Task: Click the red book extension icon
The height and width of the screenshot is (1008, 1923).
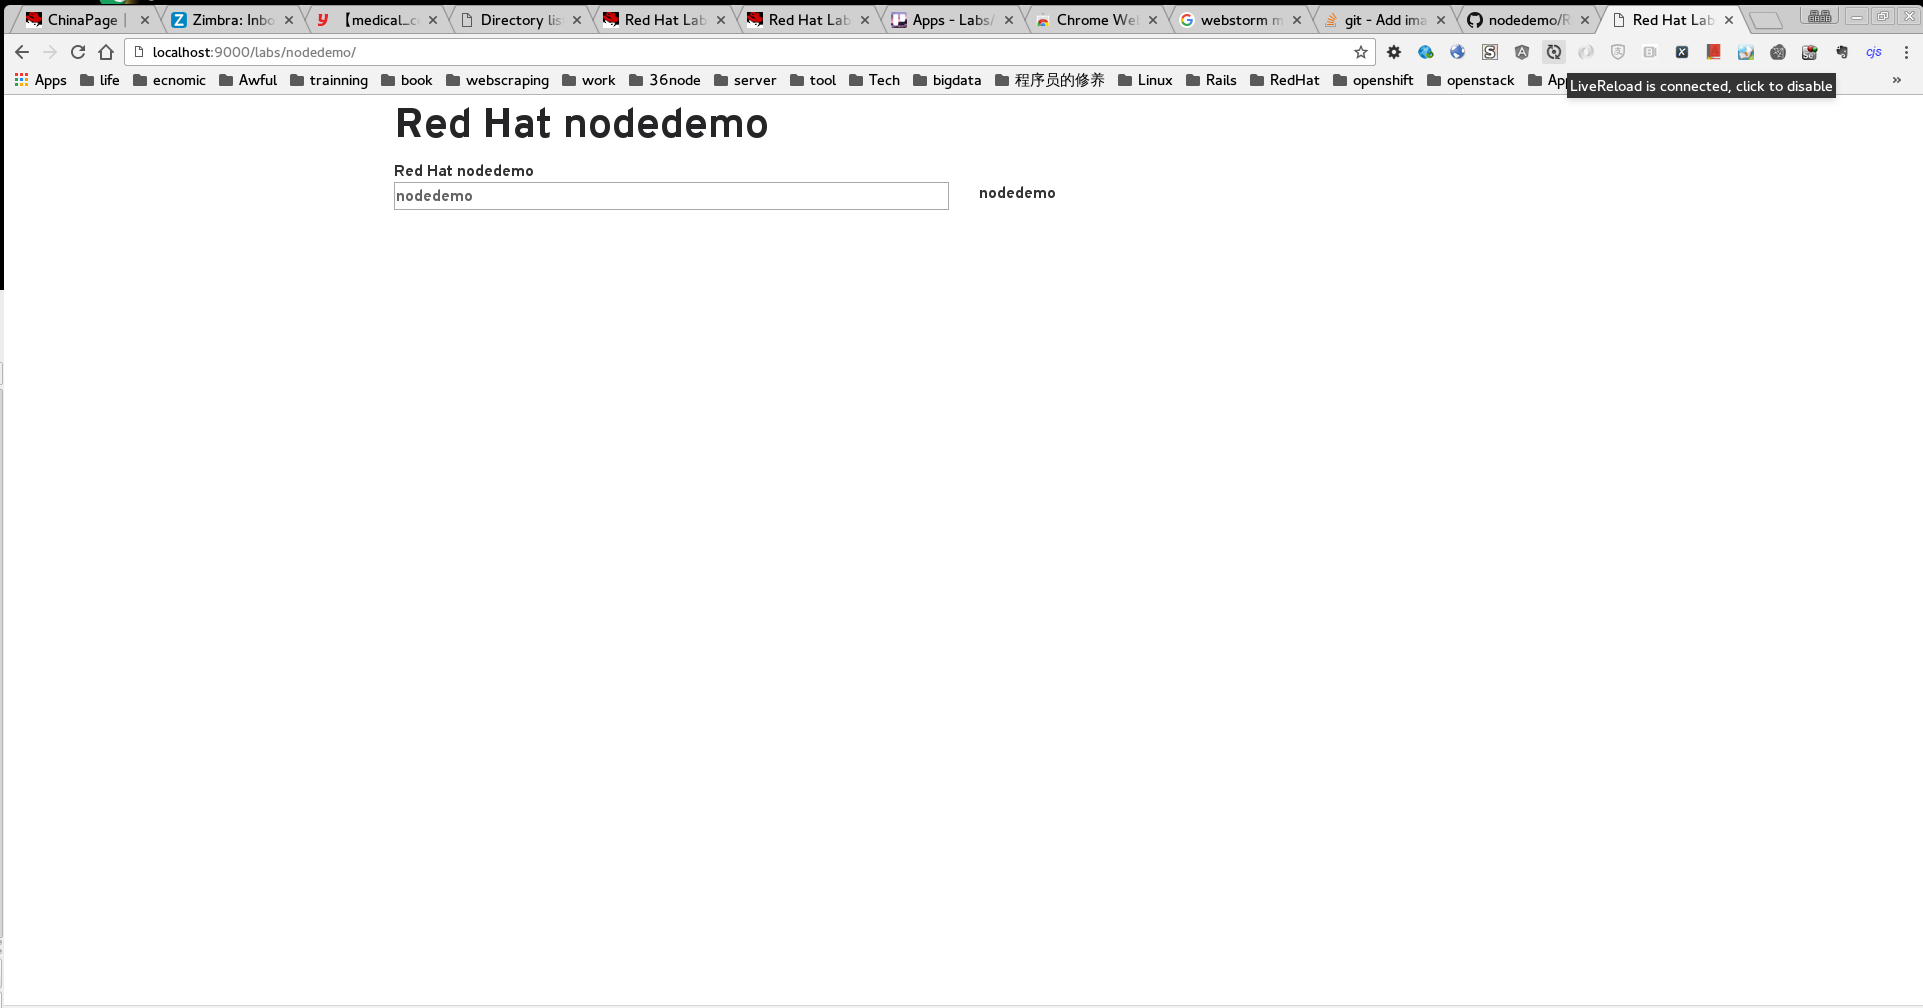Action: coord(1714,52)
